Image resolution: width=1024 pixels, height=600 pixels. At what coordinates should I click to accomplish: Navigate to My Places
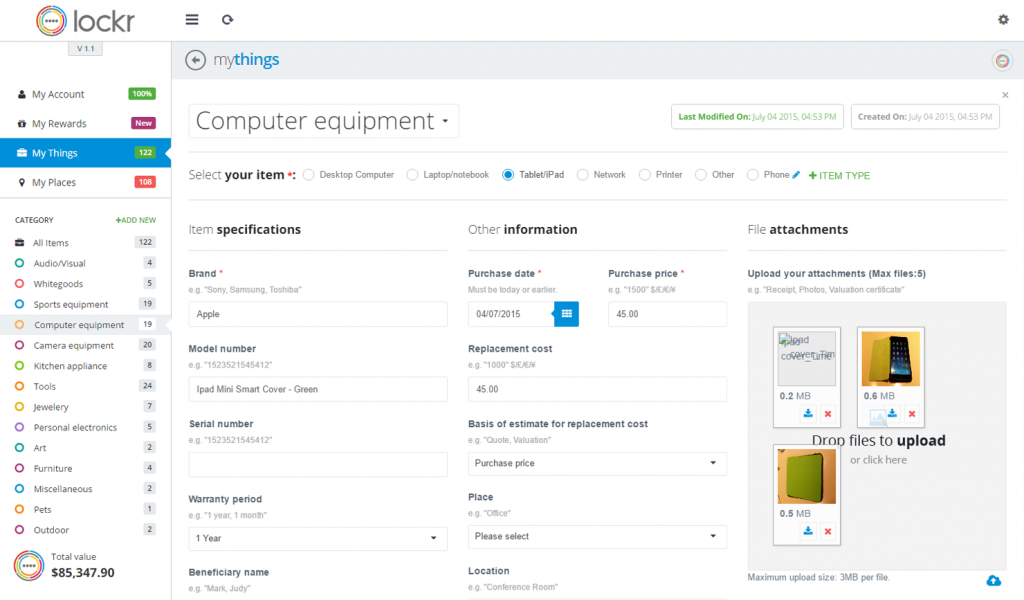click(86, 182)
